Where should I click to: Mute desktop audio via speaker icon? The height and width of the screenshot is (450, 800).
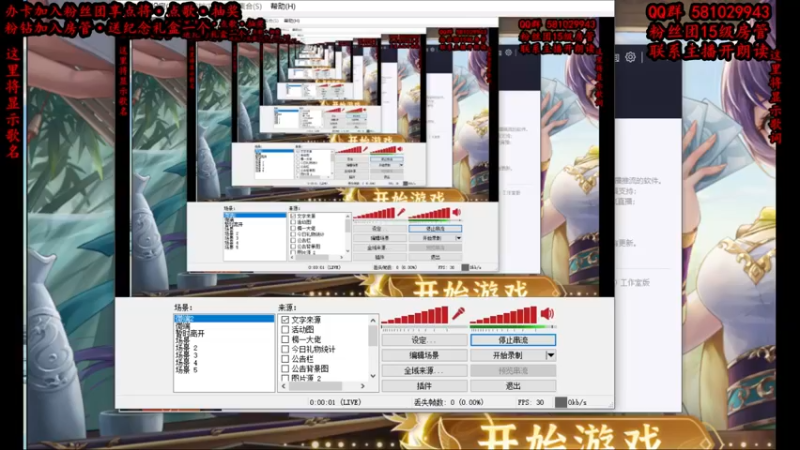click(x=547, y=313)
